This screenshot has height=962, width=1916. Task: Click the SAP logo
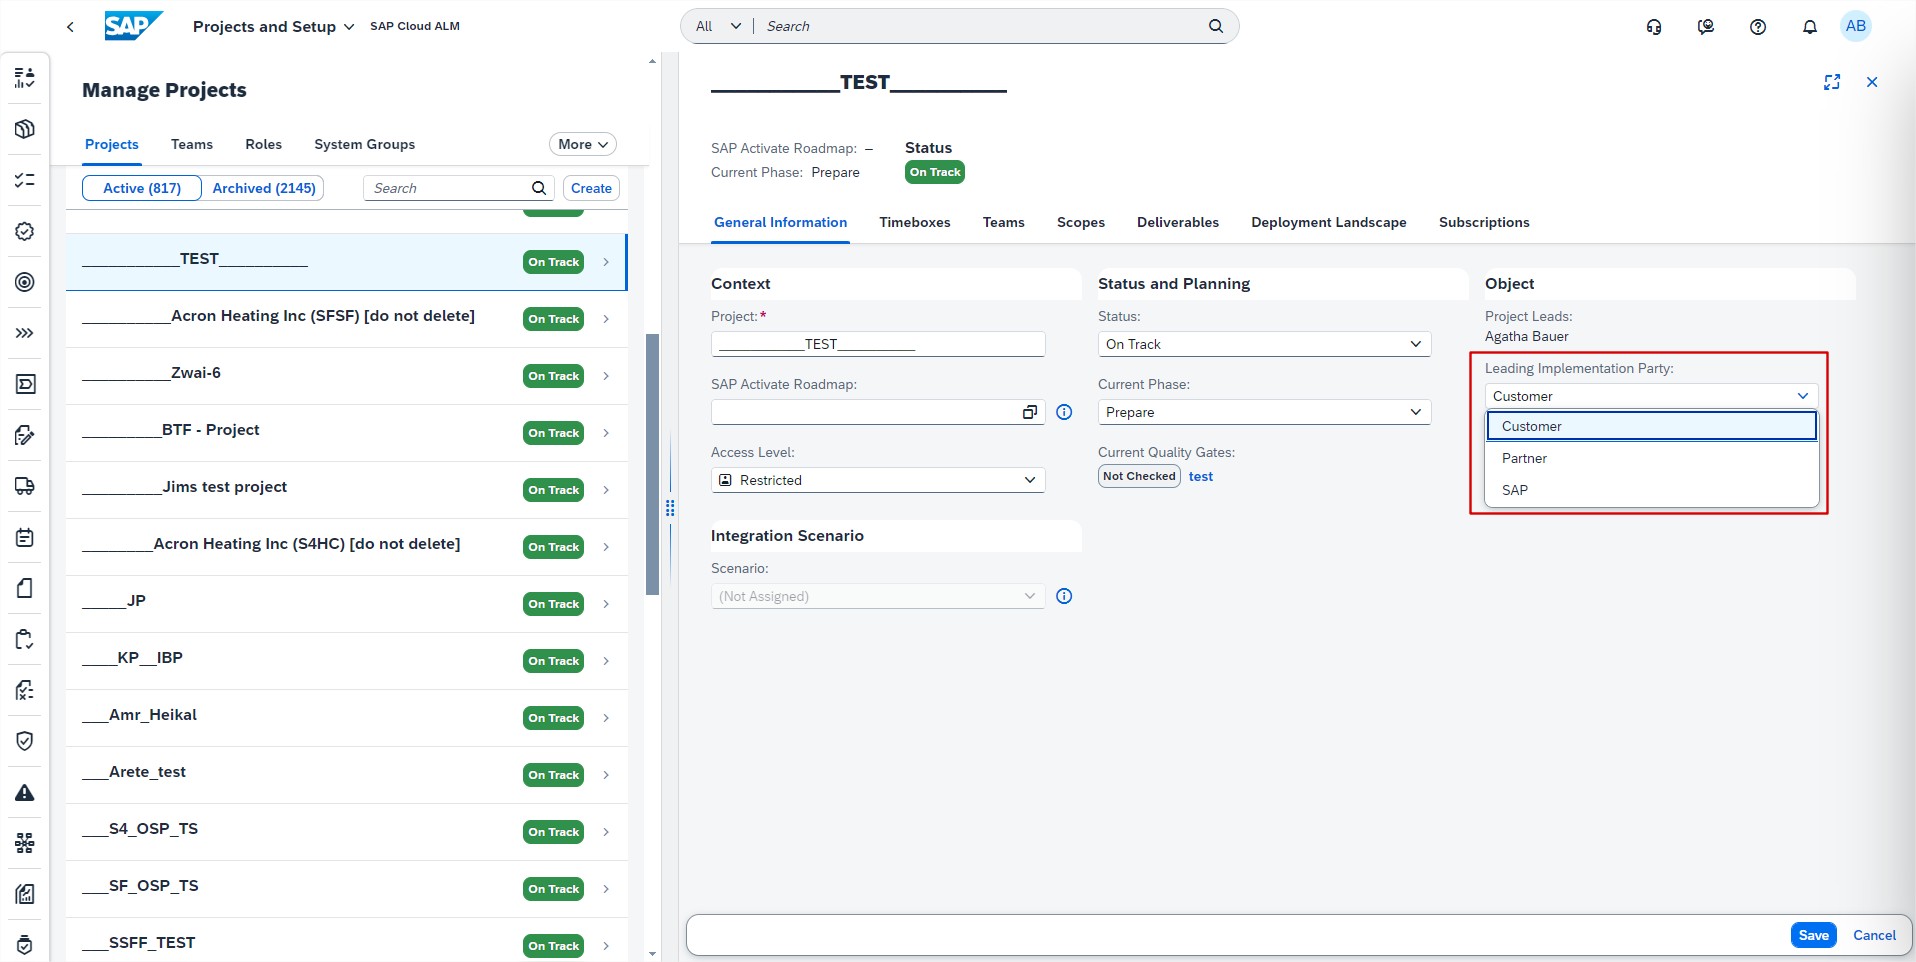click(x=132, y=26)
